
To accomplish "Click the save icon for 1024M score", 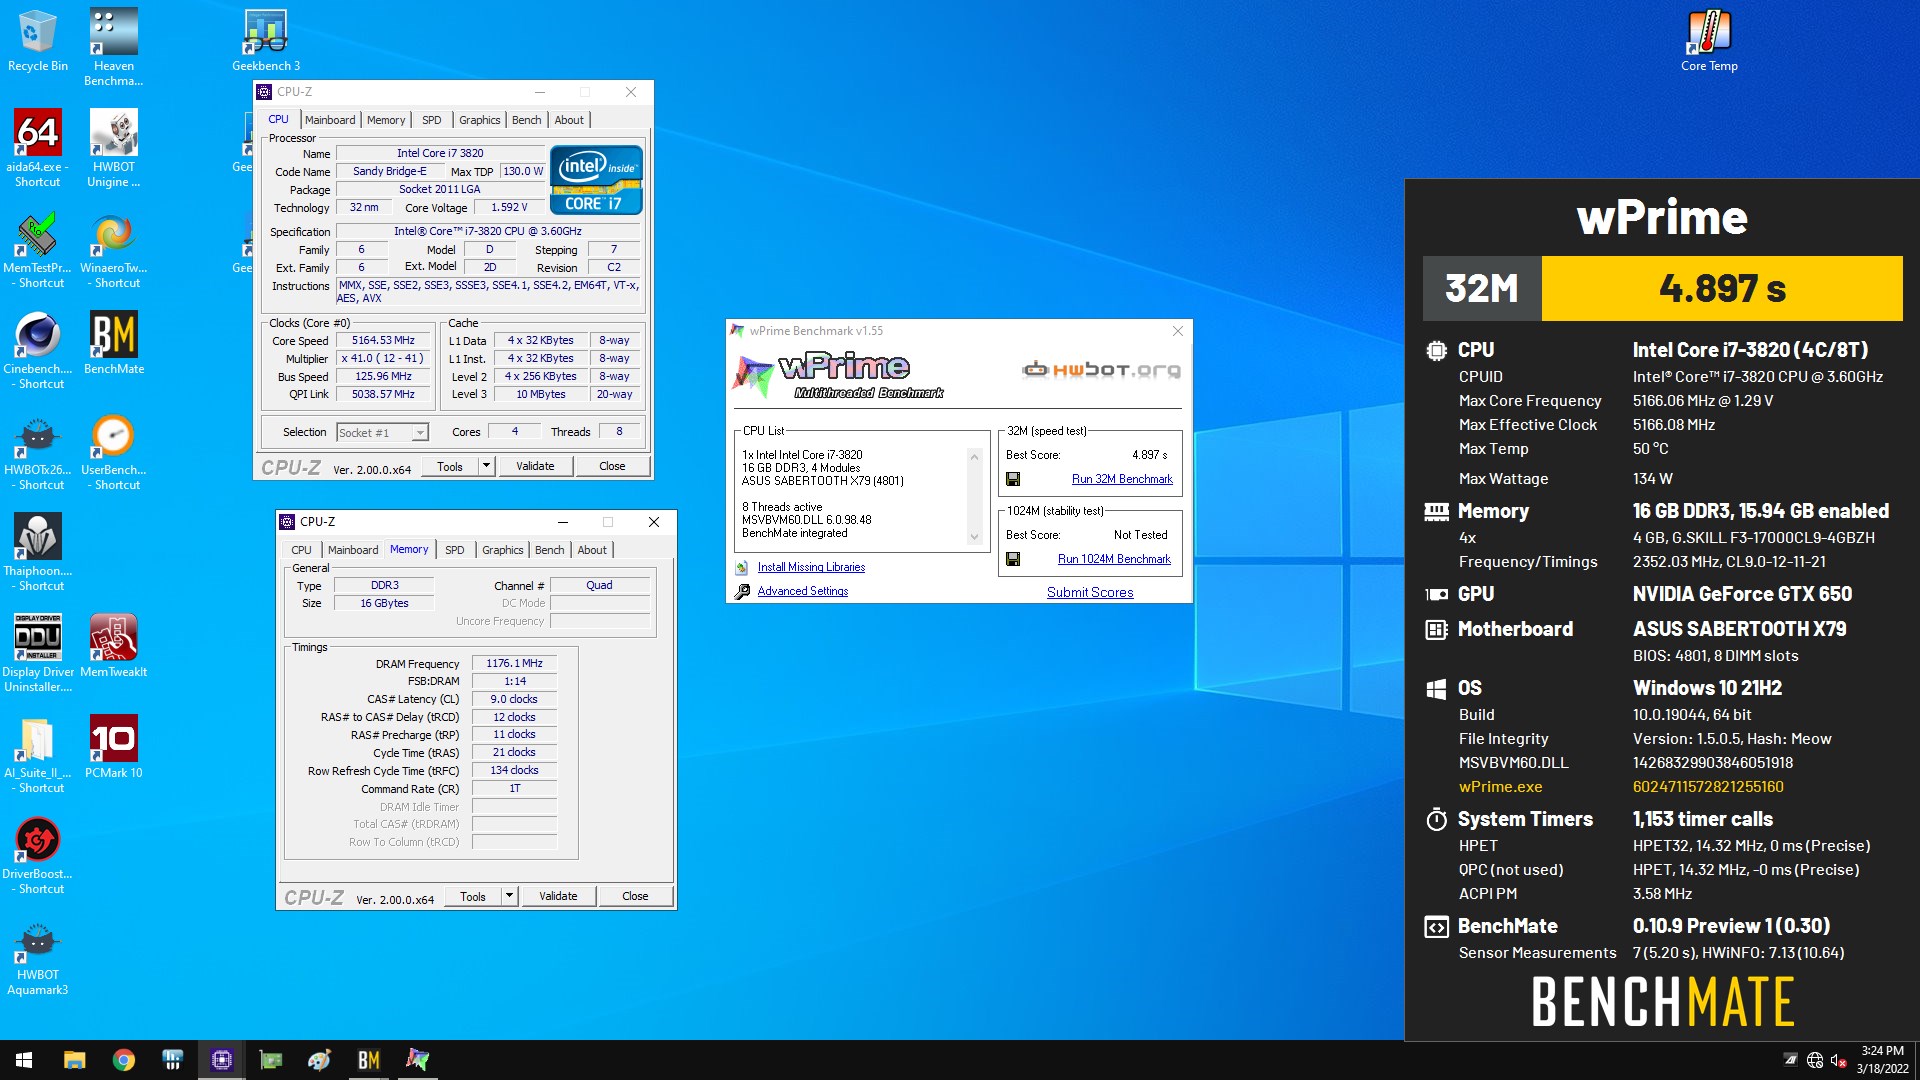I will click(x=1013, y=559).
